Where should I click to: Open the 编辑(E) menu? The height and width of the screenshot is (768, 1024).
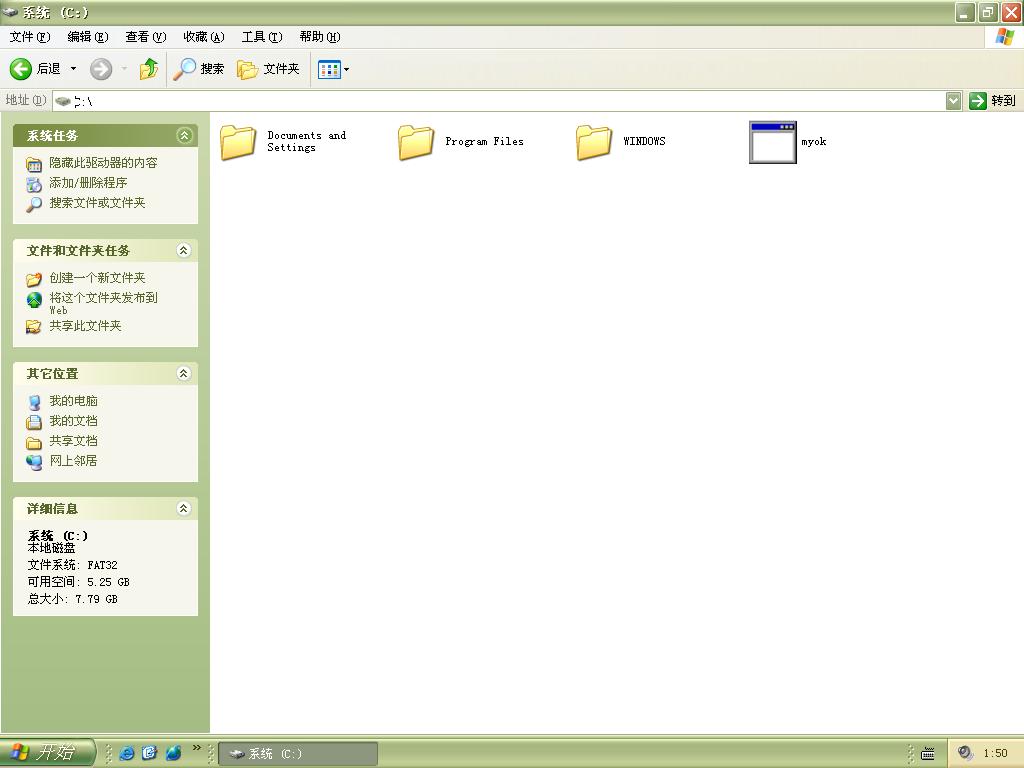[88, 37]
